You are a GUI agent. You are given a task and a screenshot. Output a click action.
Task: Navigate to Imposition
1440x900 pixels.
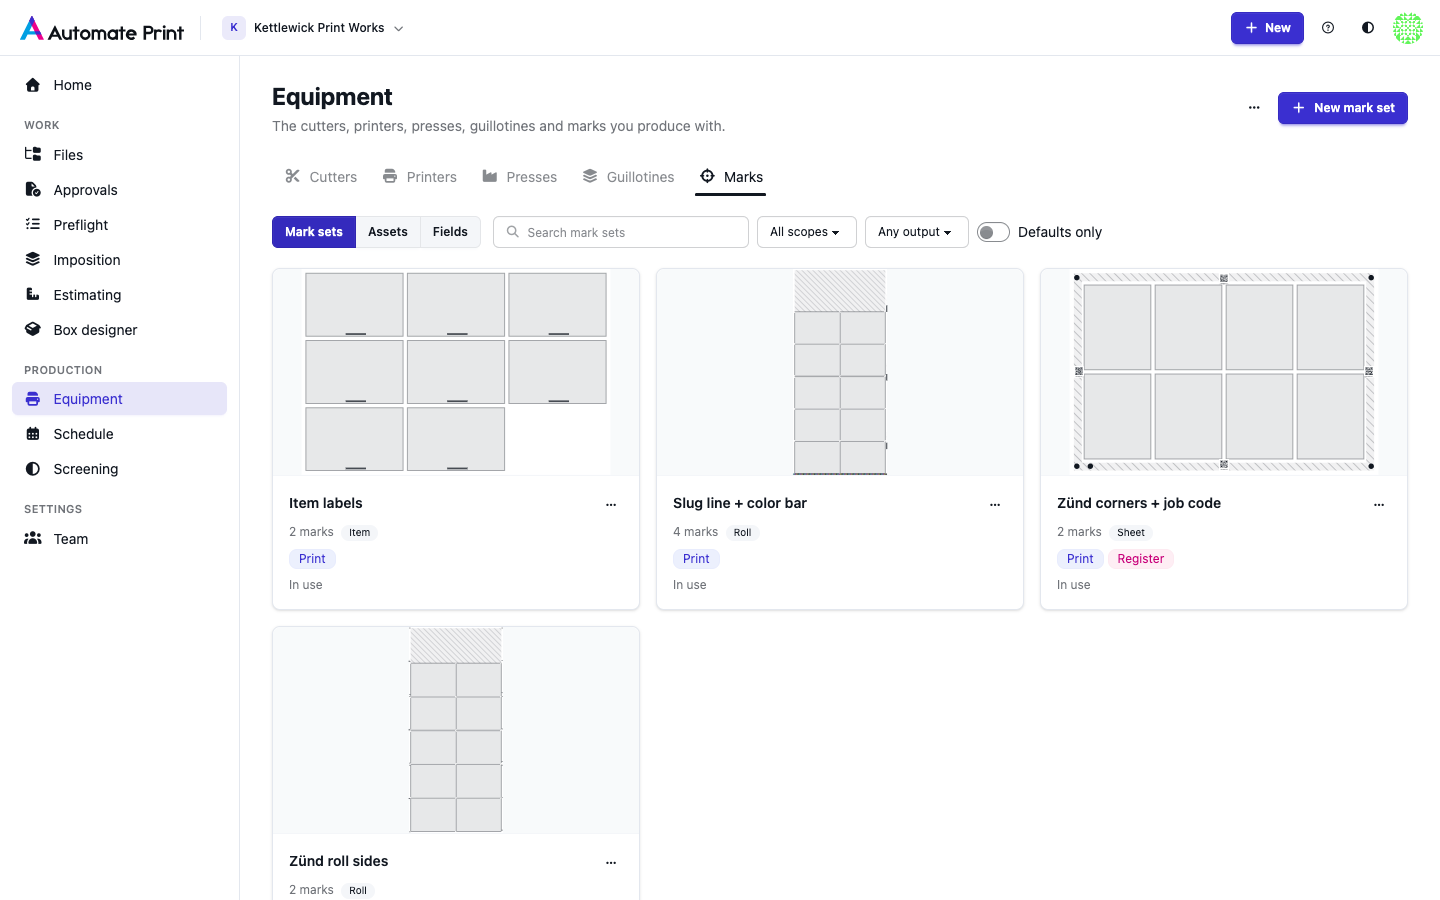point(119,260)
